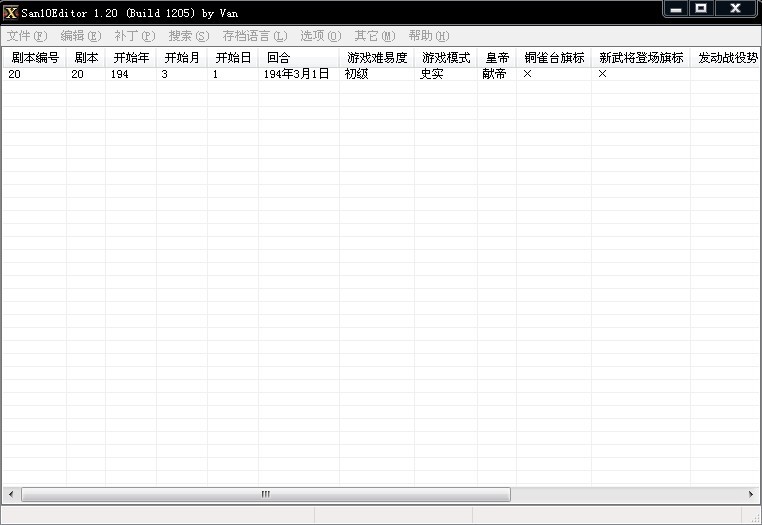Open the 补丁(P) menu

pos(134,36)
